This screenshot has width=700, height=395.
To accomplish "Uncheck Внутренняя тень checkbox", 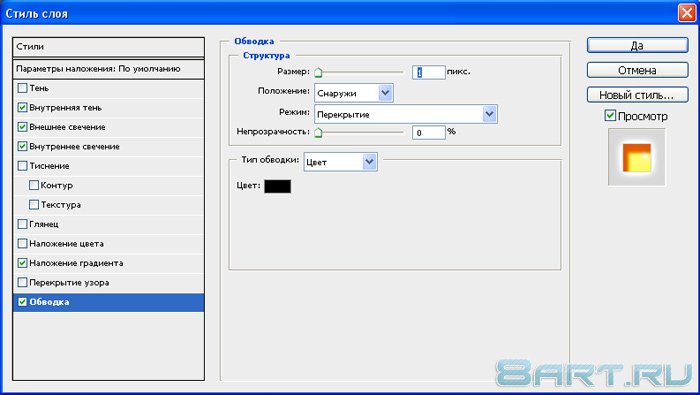I will point(22,108).
